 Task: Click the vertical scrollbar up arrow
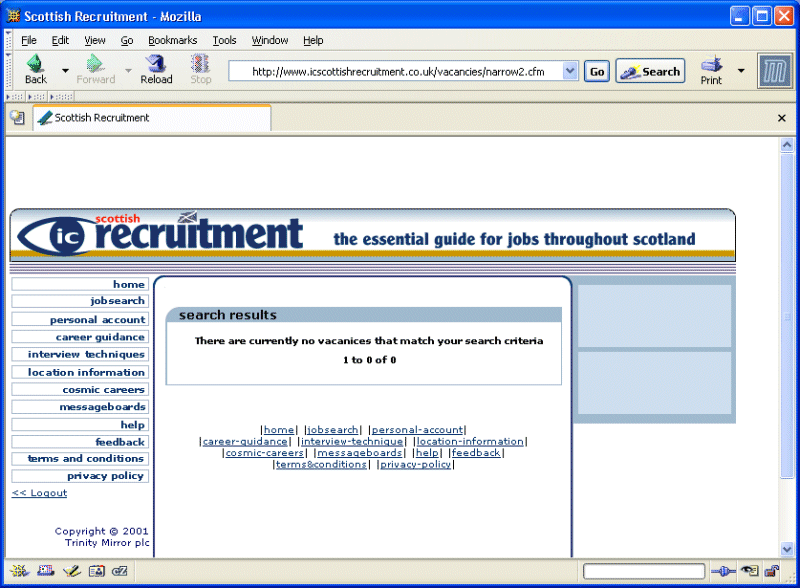coord(787,145)
